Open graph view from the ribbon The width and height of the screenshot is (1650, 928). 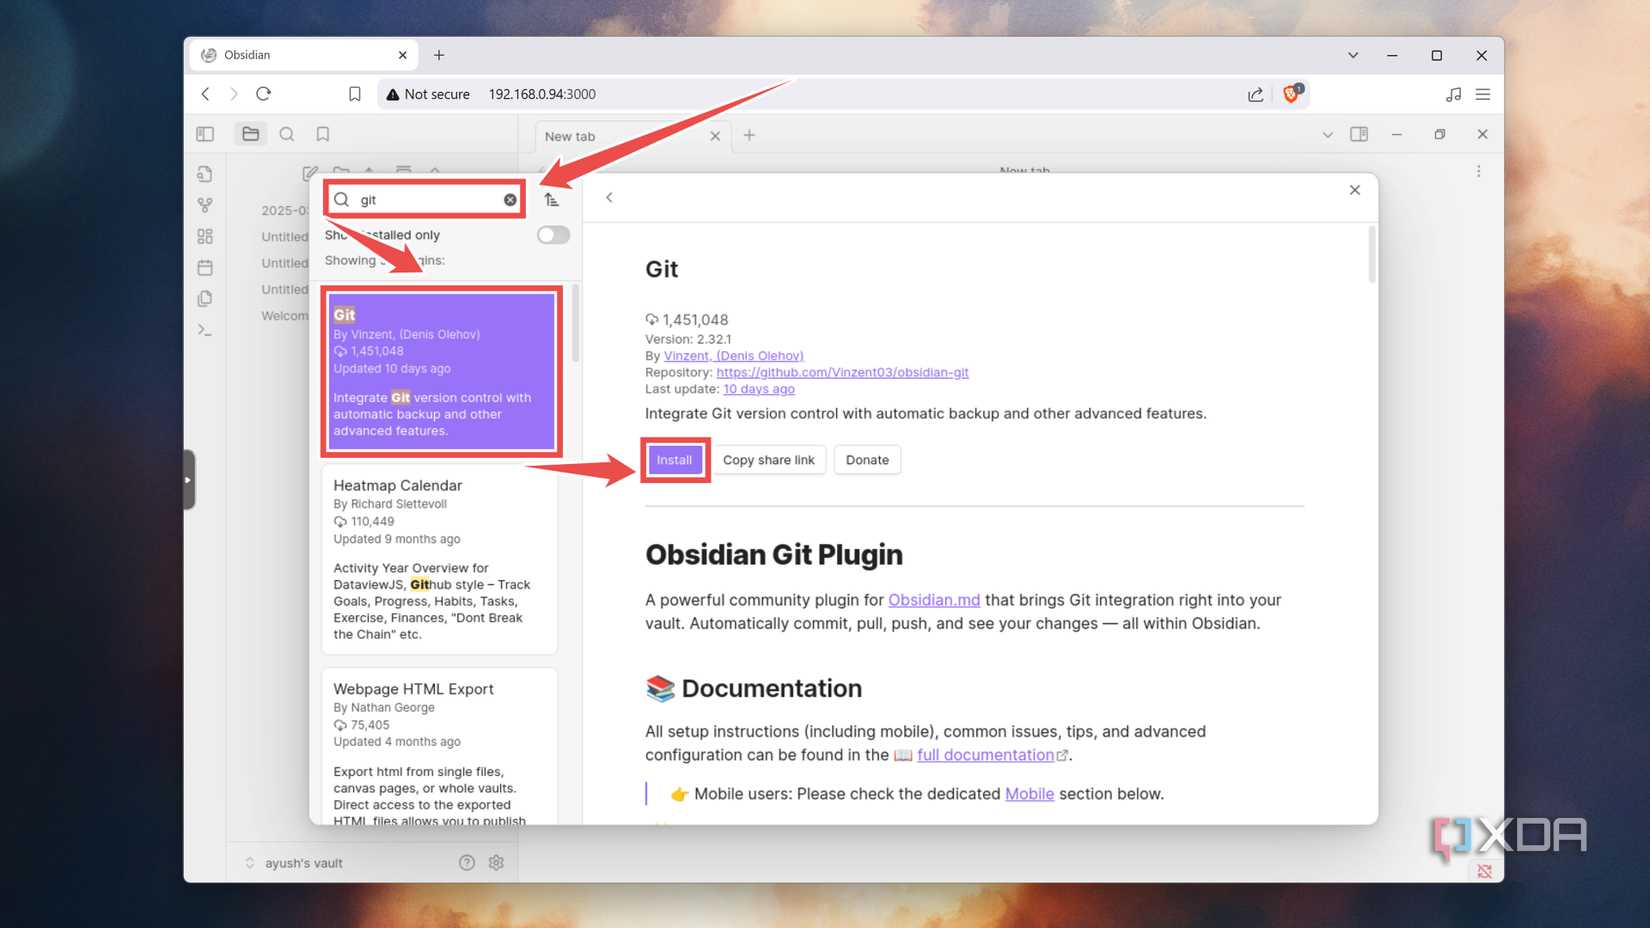click(x=205, y=205)
